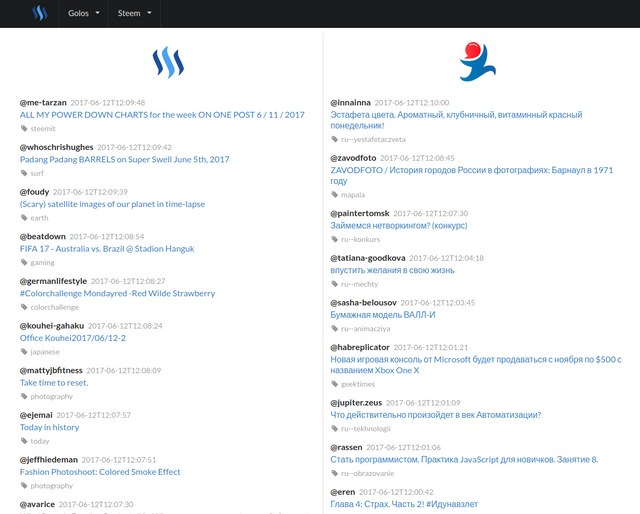Open post 'Новая игровая консоль от Microsoft'
Image resolution: width=640 pixels, height=514 pixels.
pos(476,365)
